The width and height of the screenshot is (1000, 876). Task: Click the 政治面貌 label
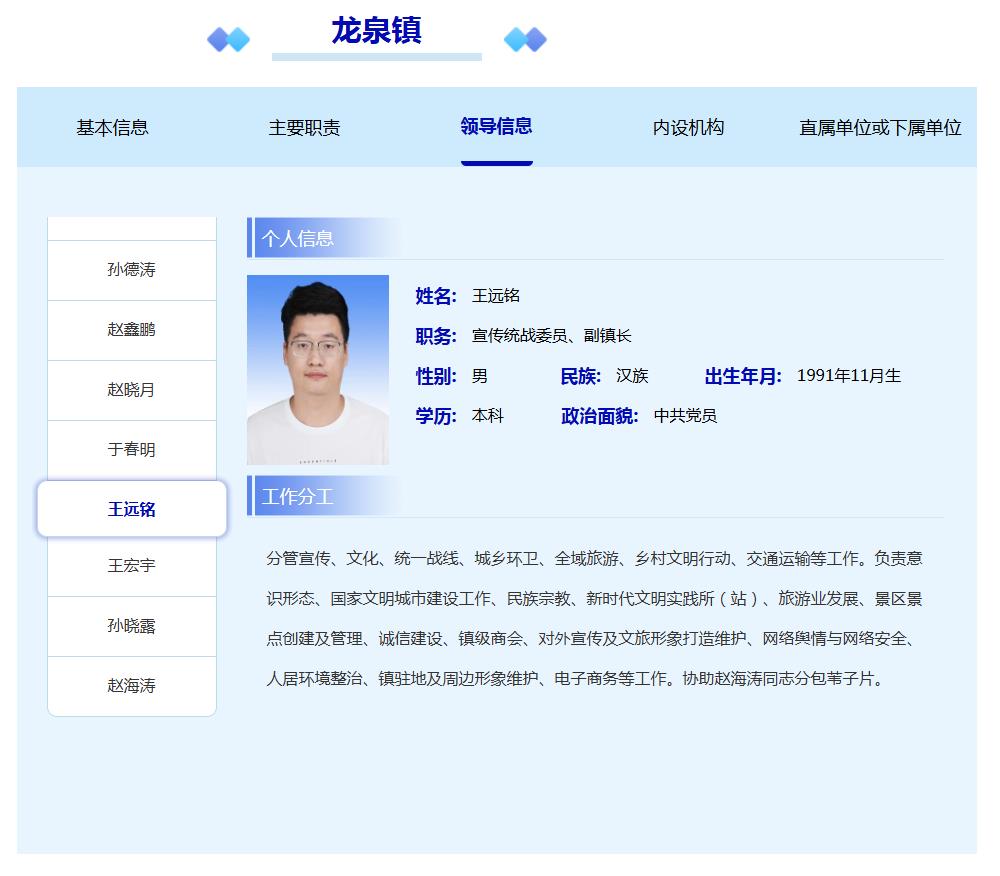click(599, 416)
